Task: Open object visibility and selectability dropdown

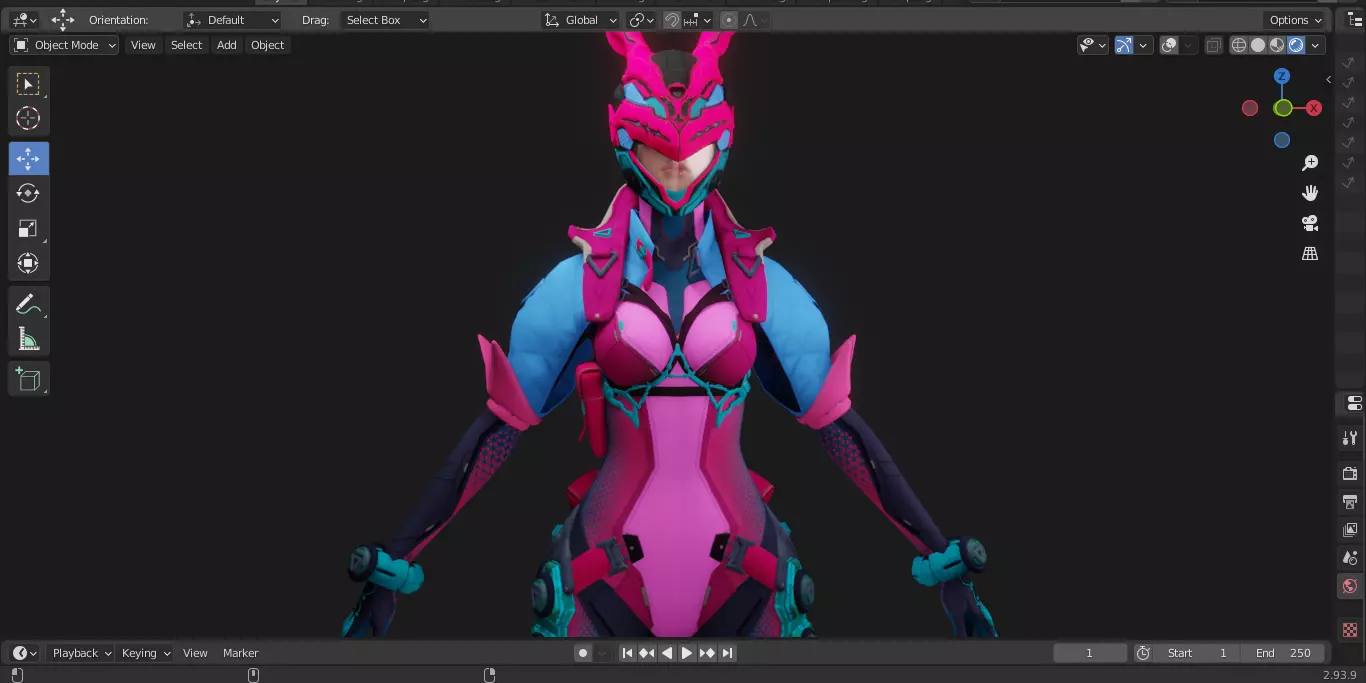Action: click(x=1093, y=45)
